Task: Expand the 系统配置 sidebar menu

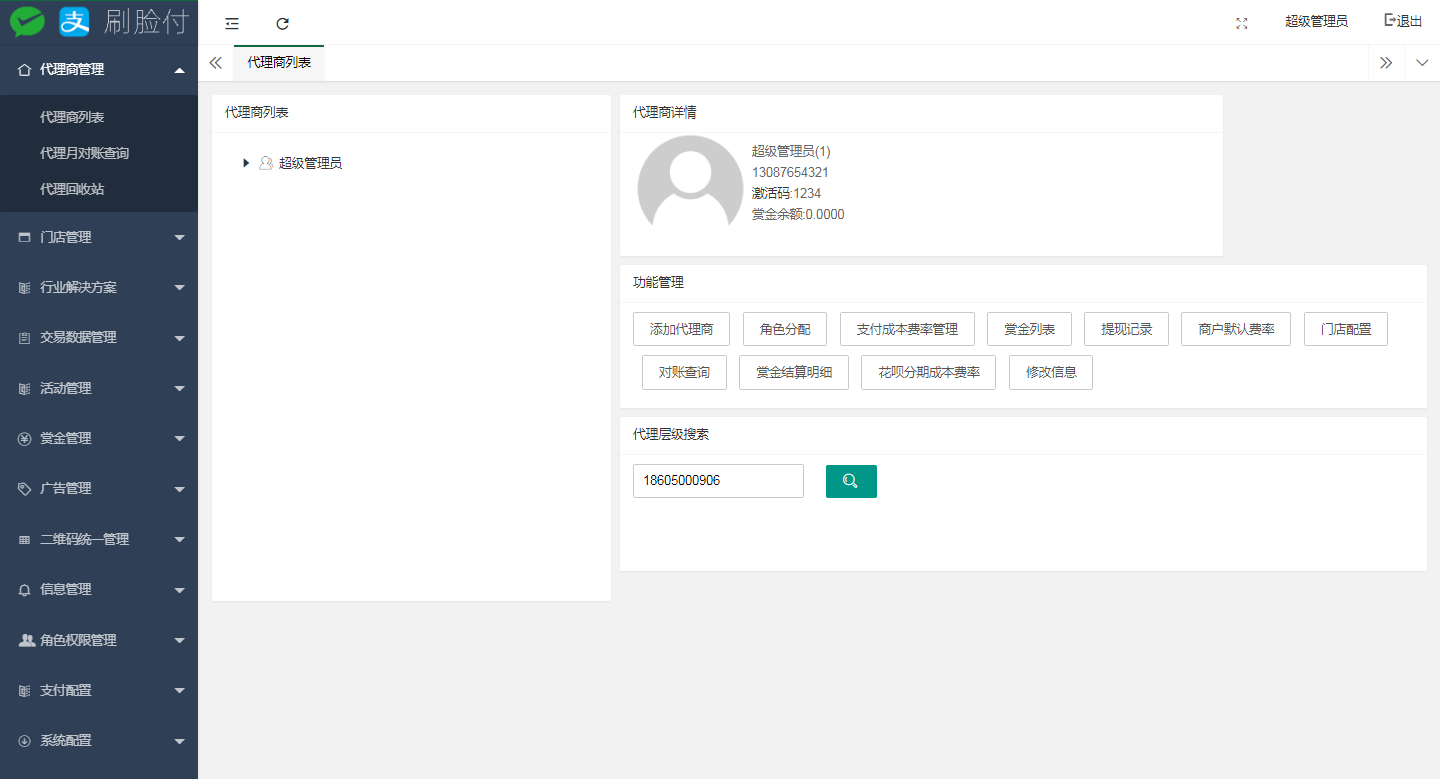Action: [99, 741]
